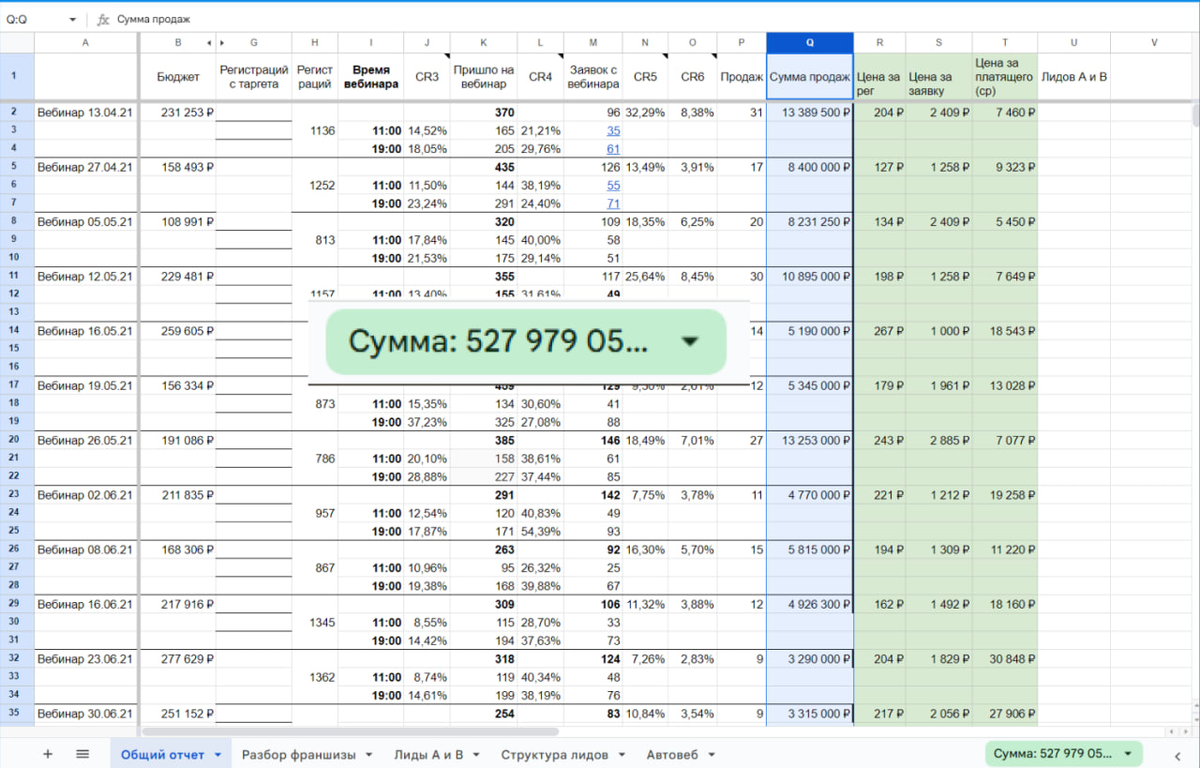Expand hidden columns arrow in column G header
Viewport: 1200px width, 768px height.
point(222,43)
